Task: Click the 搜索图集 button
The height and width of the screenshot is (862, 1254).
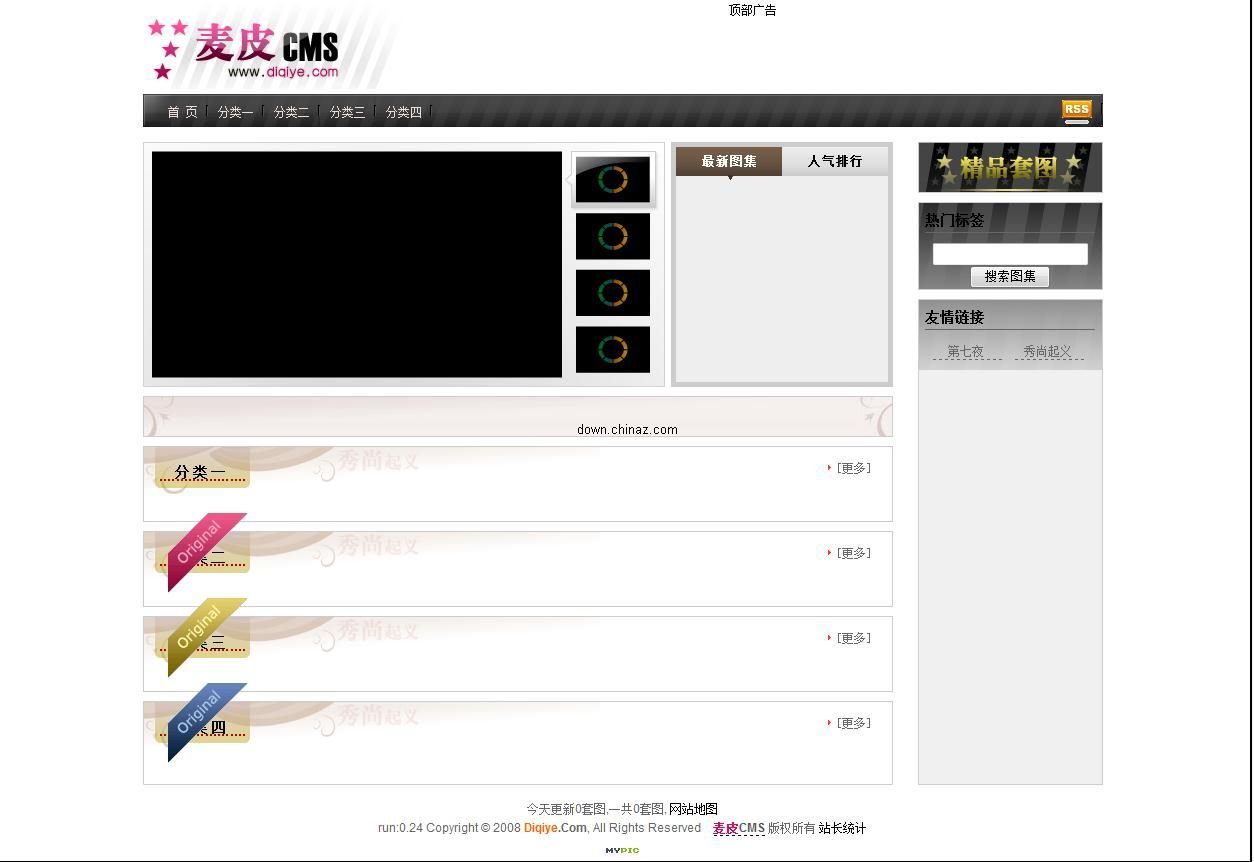Action: tap(1010, 276)
